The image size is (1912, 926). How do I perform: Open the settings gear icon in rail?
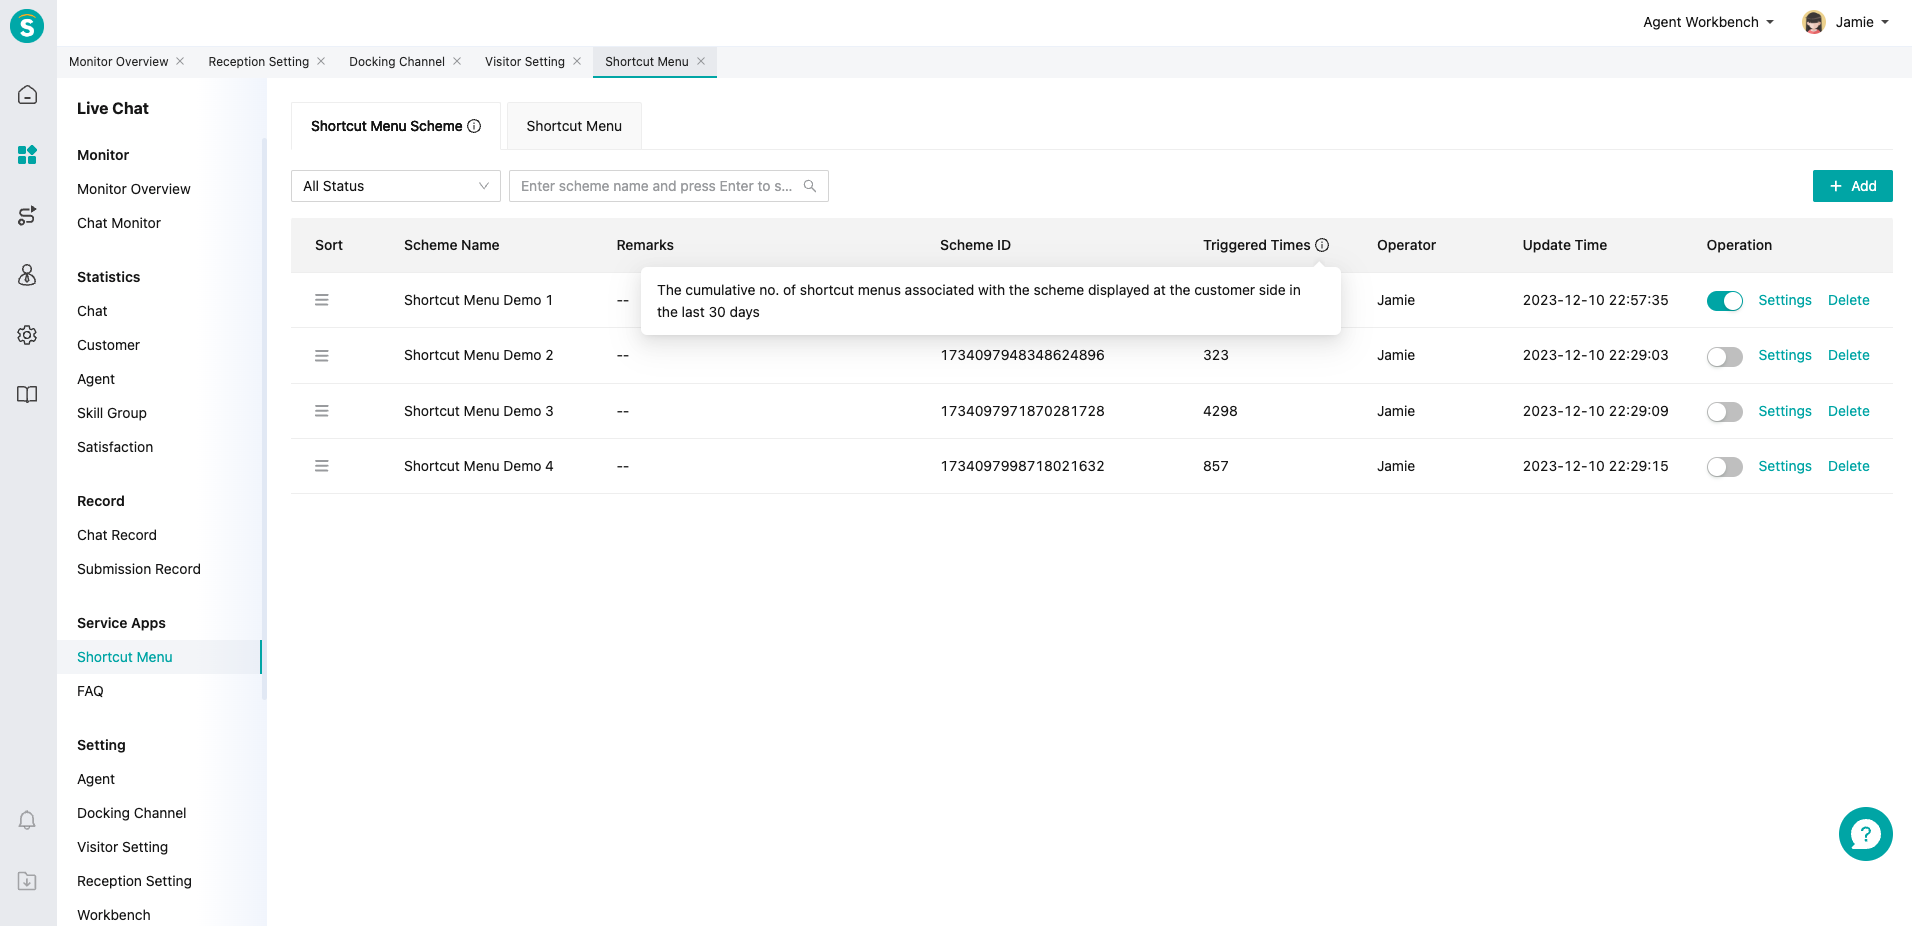coord(27,335)
